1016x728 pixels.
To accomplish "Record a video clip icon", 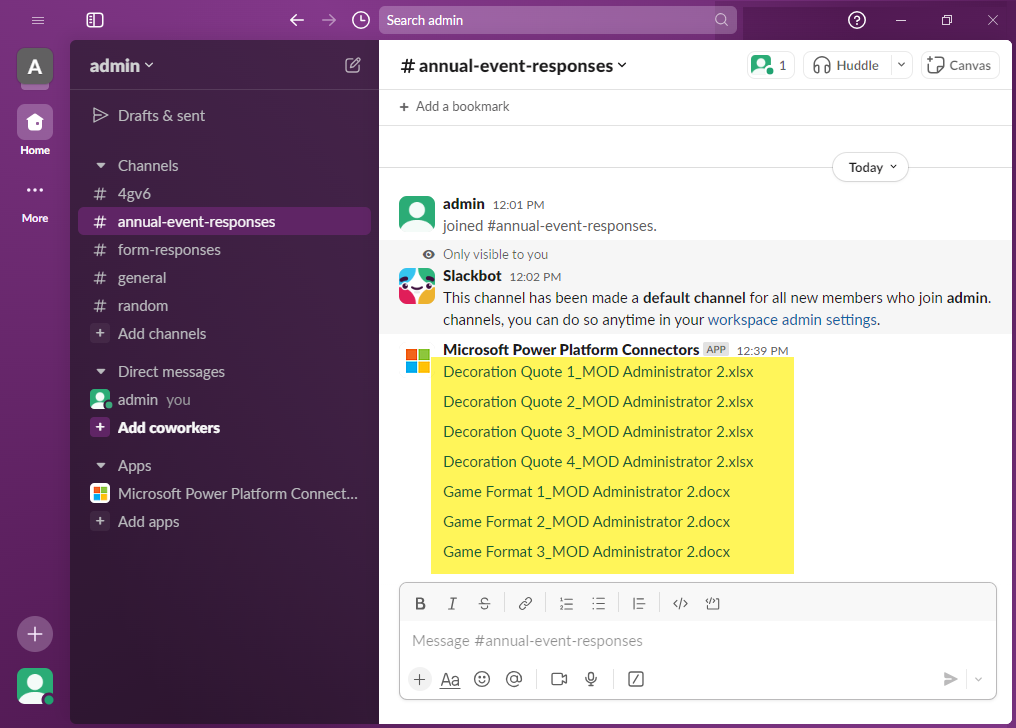I will (559, 679).
